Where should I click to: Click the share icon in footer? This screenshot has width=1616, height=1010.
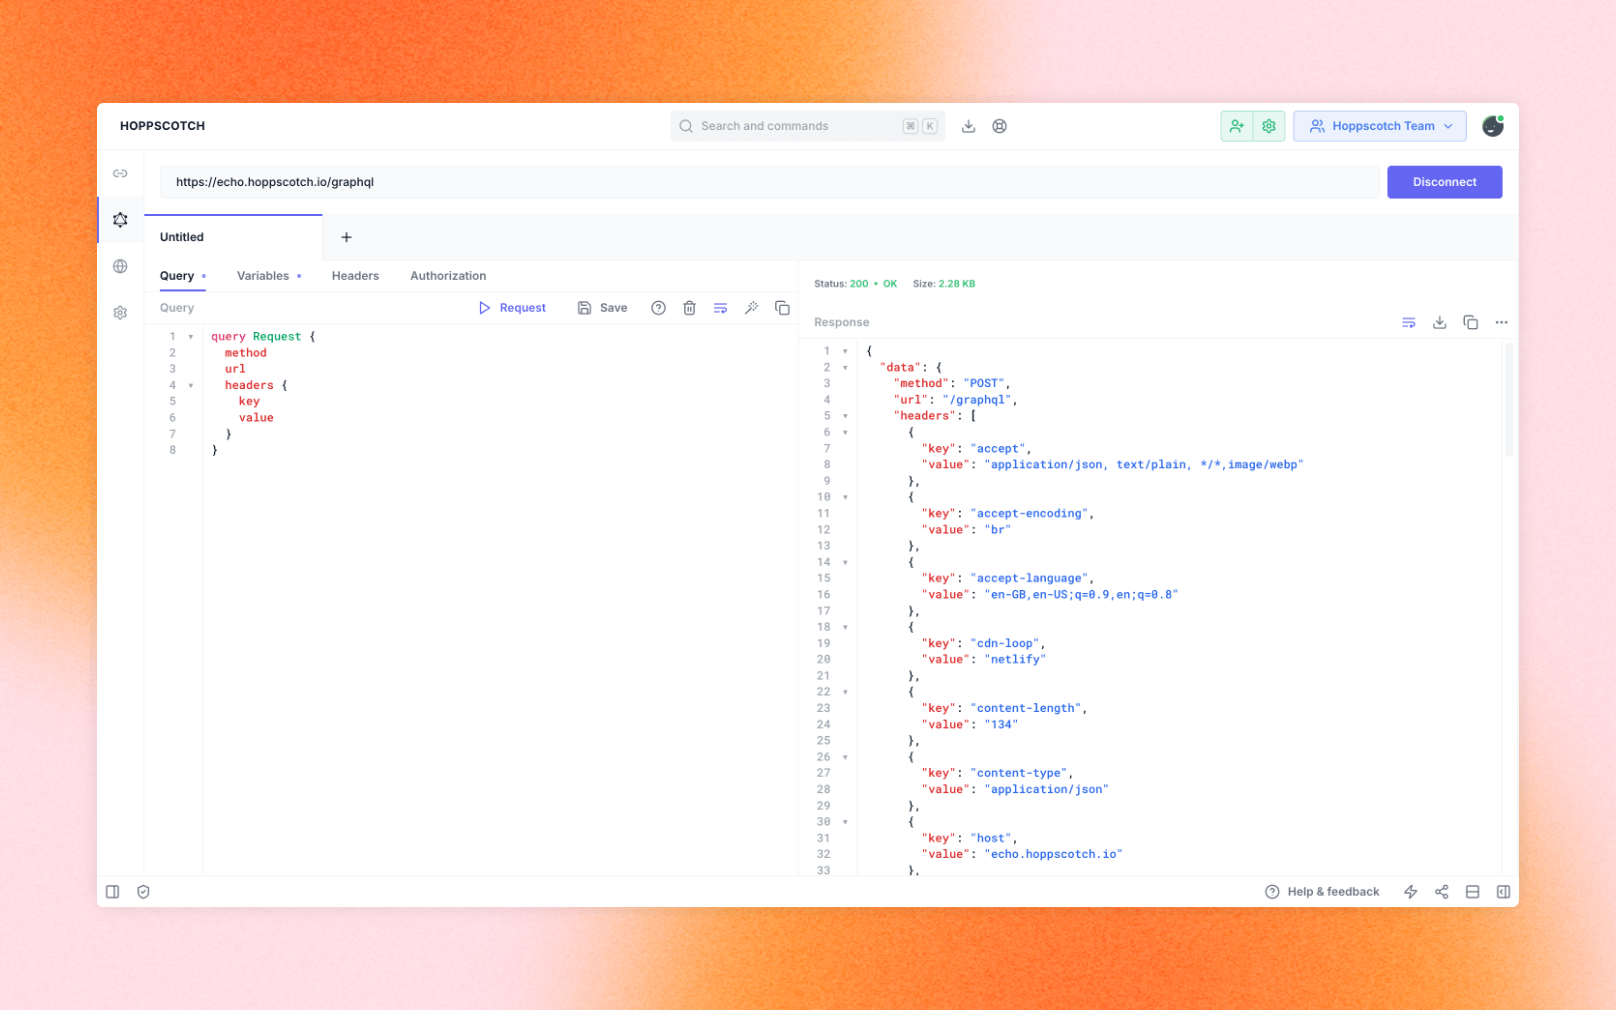tap(1441, 892)
